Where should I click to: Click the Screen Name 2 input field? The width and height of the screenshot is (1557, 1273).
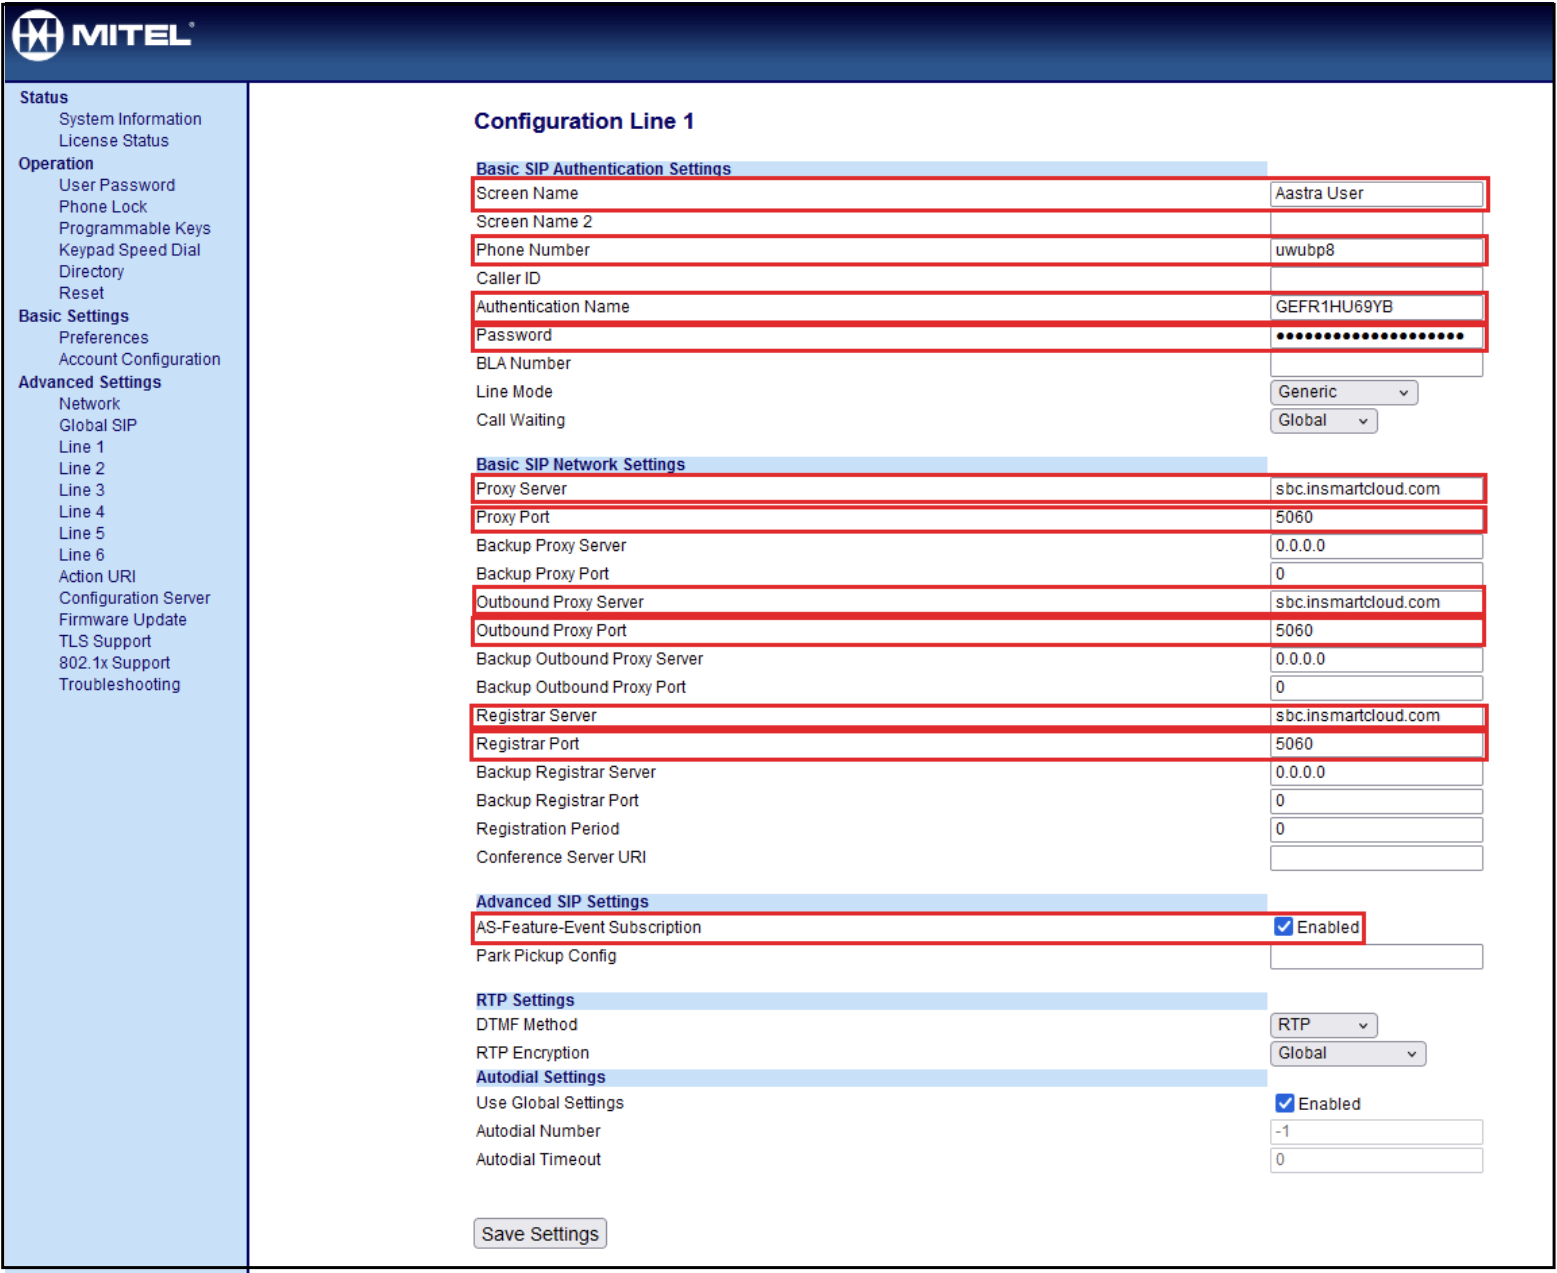tap(1376, 222)
